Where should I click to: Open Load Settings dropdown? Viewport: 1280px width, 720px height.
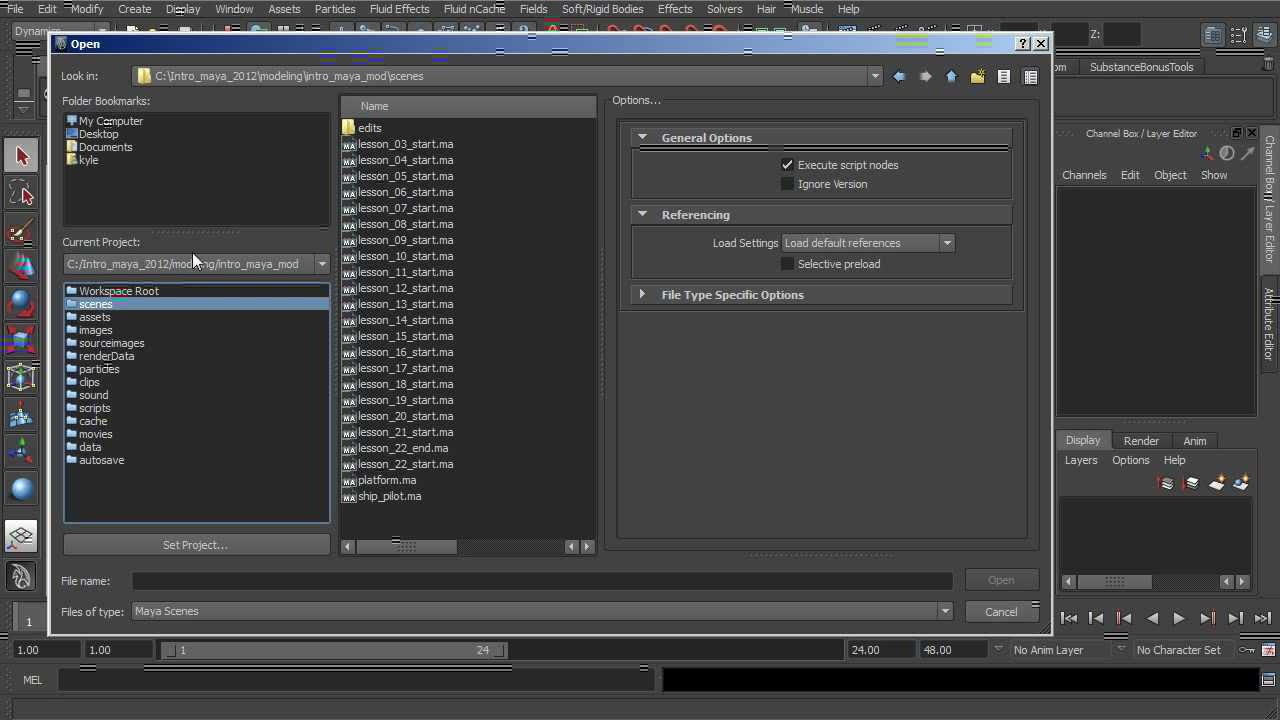point(868,243)
